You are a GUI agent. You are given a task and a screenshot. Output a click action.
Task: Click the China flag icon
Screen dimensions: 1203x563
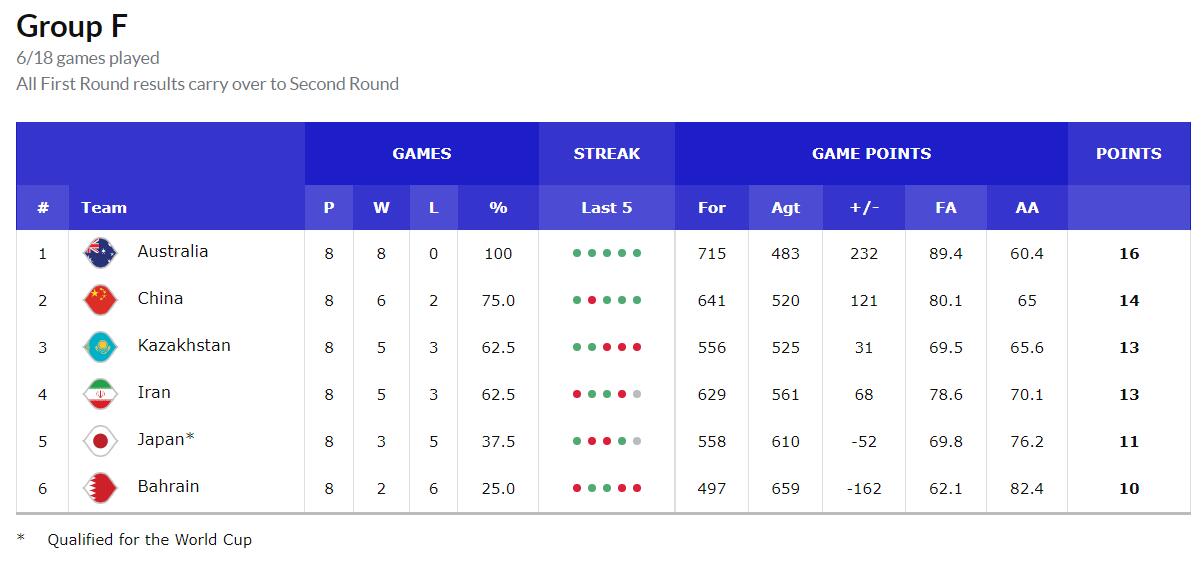click(101, 300)
